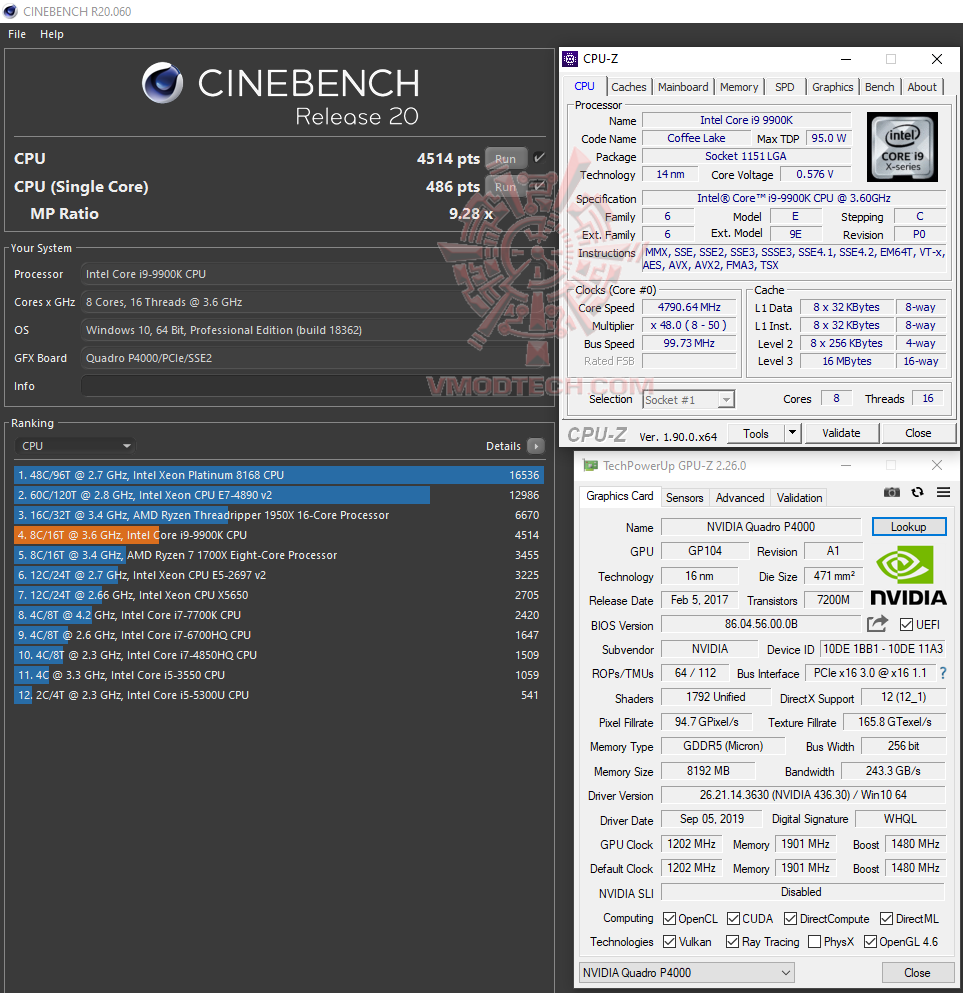Toggle the DirectML checkbox
The height and width of the screenshot is (993, 963).
pos(886,918)
